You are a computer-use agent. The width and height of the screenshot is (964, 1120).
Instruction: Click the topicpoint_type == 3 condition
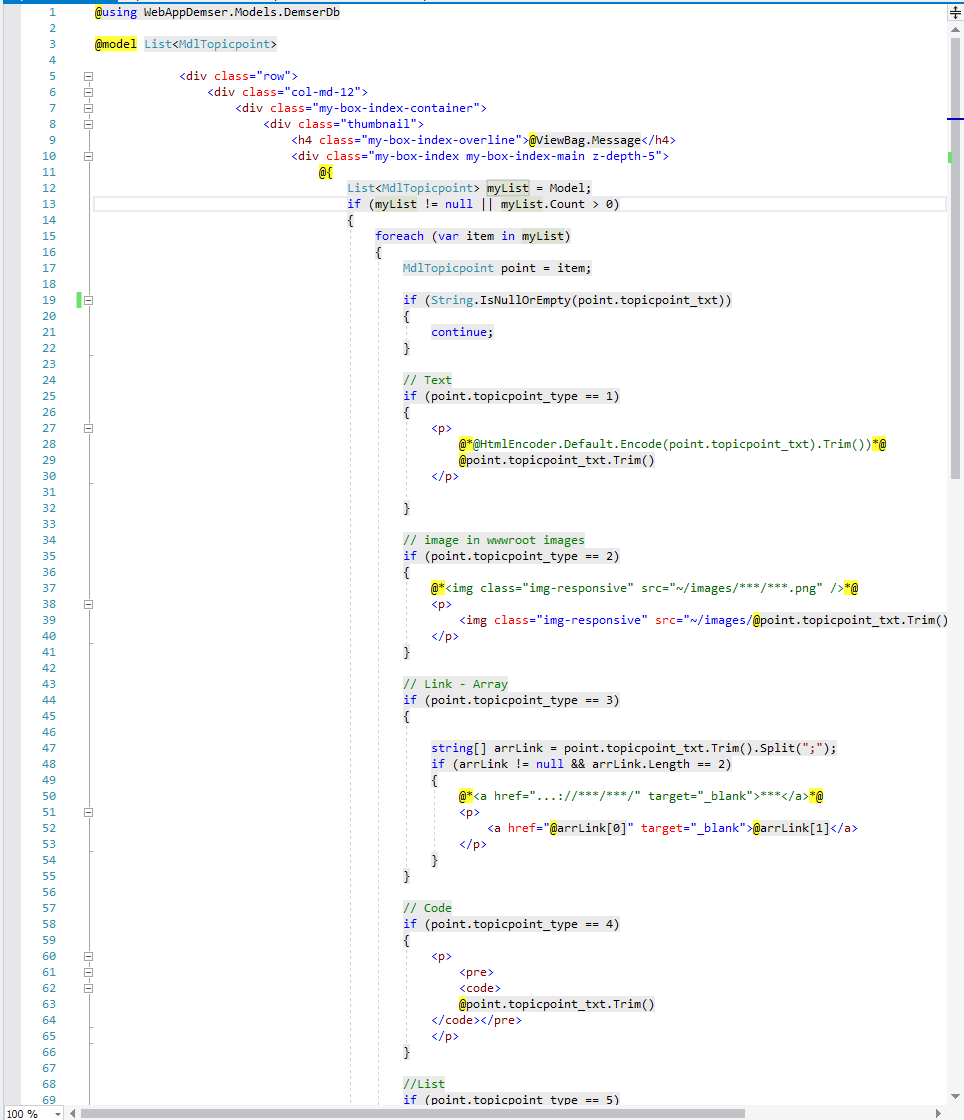pos(522,700)
